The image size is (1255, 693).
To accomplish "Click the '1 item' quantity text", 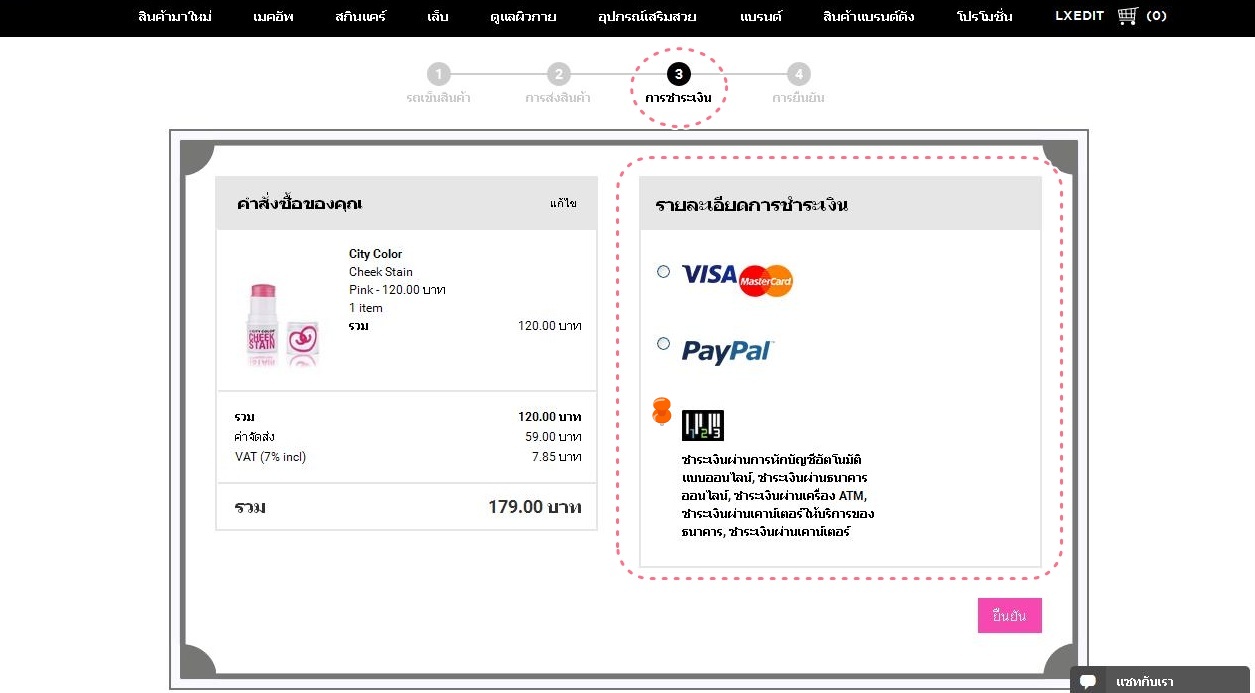I will pyautogui.click(x=366, y=308).
